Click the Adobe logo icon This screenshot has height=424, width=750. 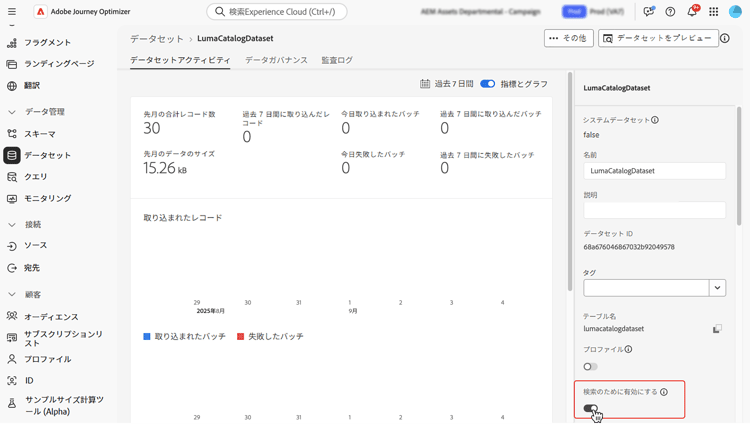click(x=41, y=11)
